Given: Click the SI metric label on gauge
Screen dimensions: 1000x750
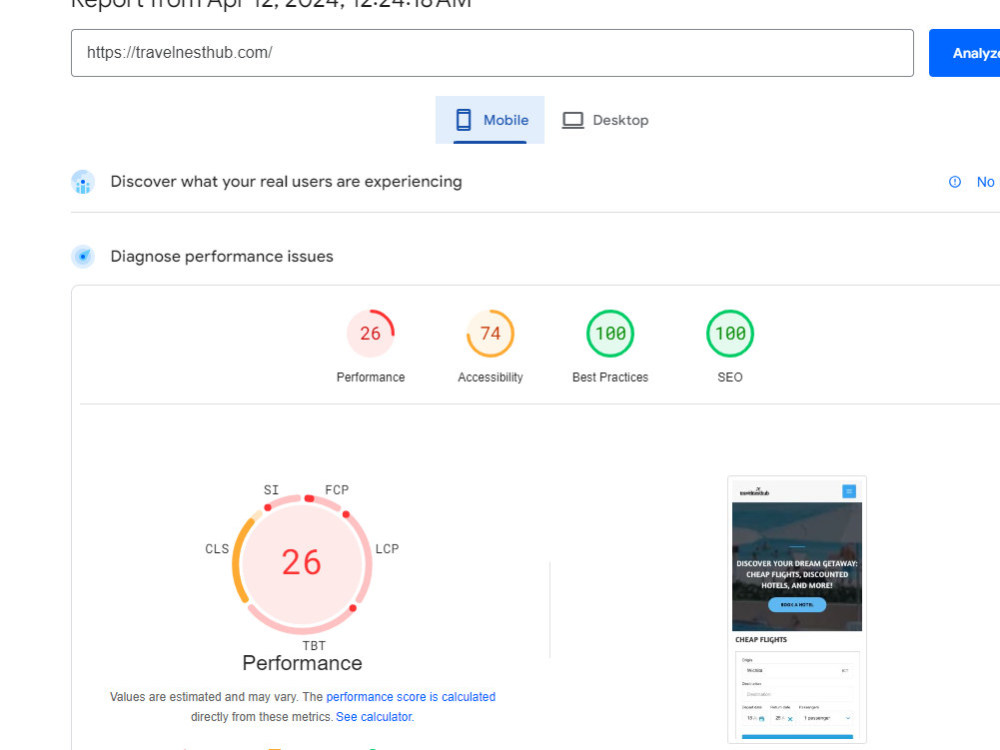Looking at the screenshot, I should 271,490.
